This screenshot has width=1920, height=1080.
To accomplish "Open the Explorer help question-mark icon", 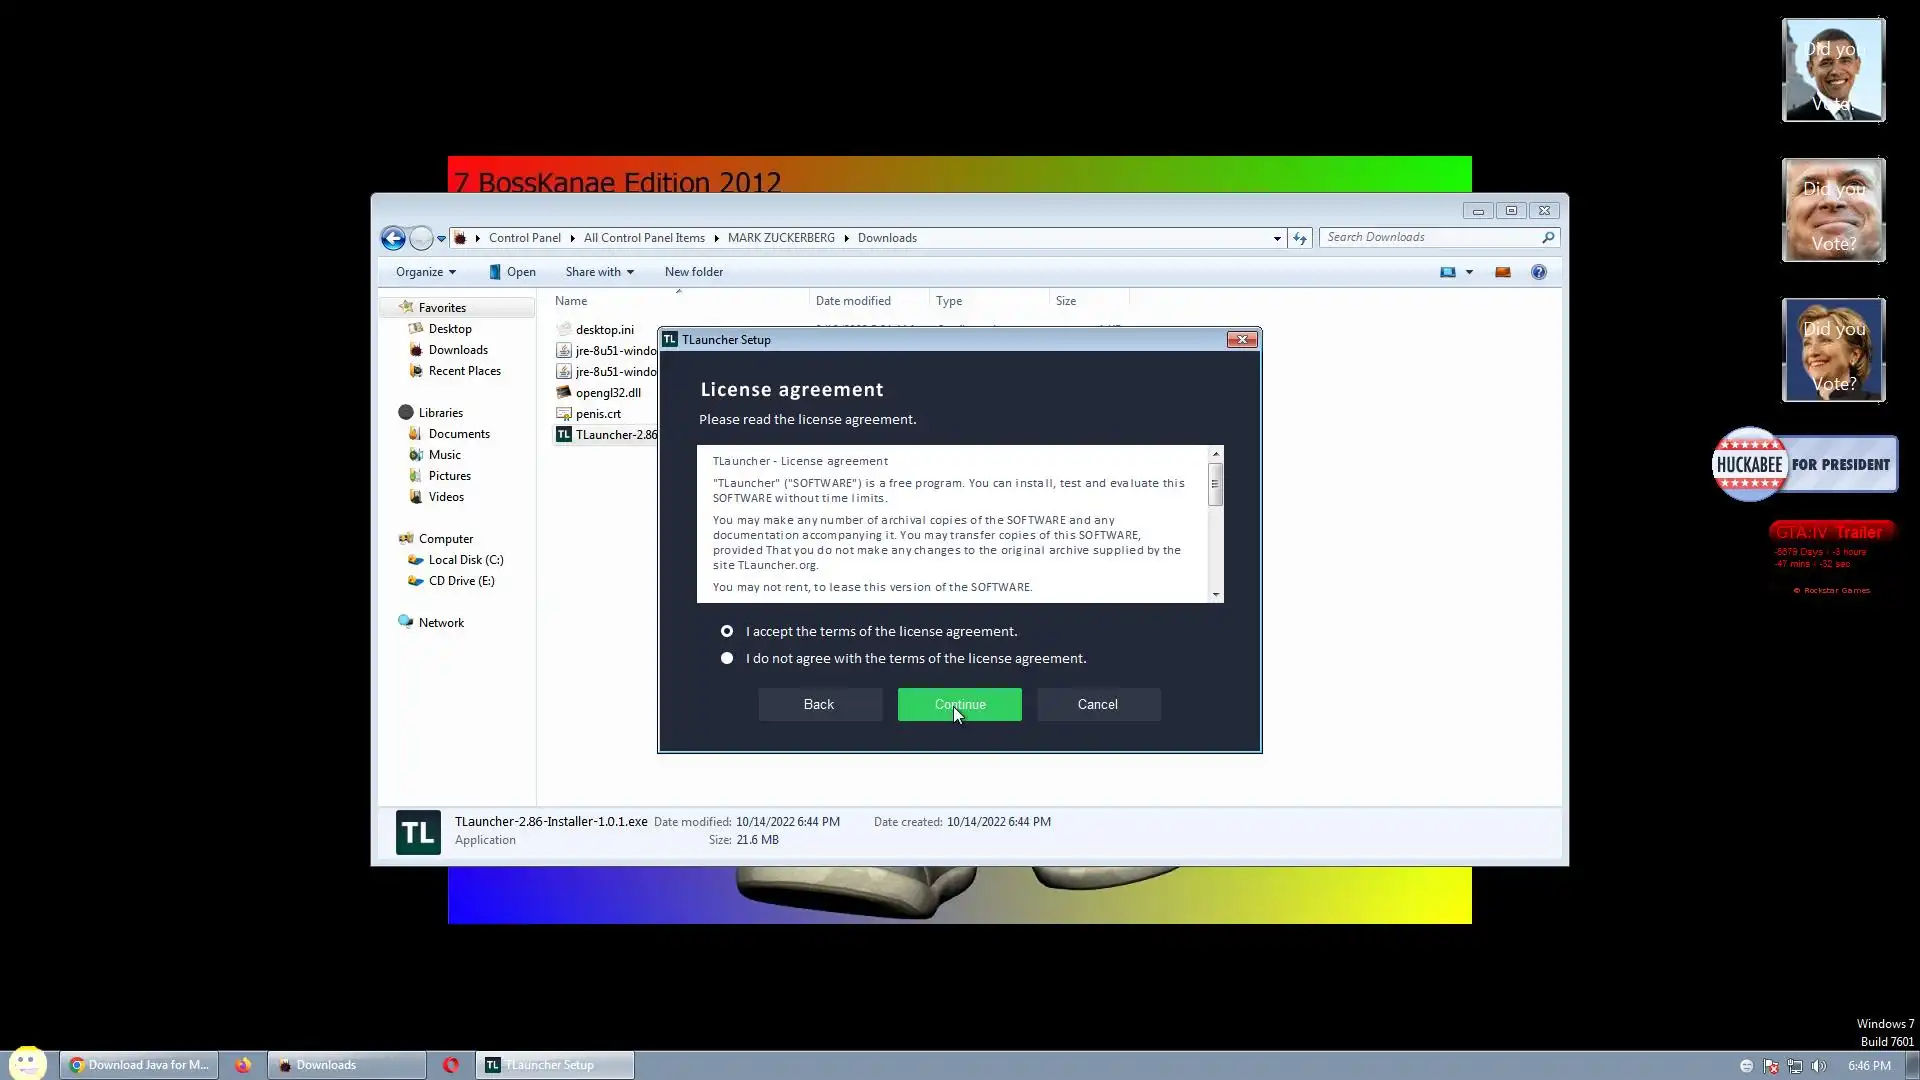I will [1538, 272].
